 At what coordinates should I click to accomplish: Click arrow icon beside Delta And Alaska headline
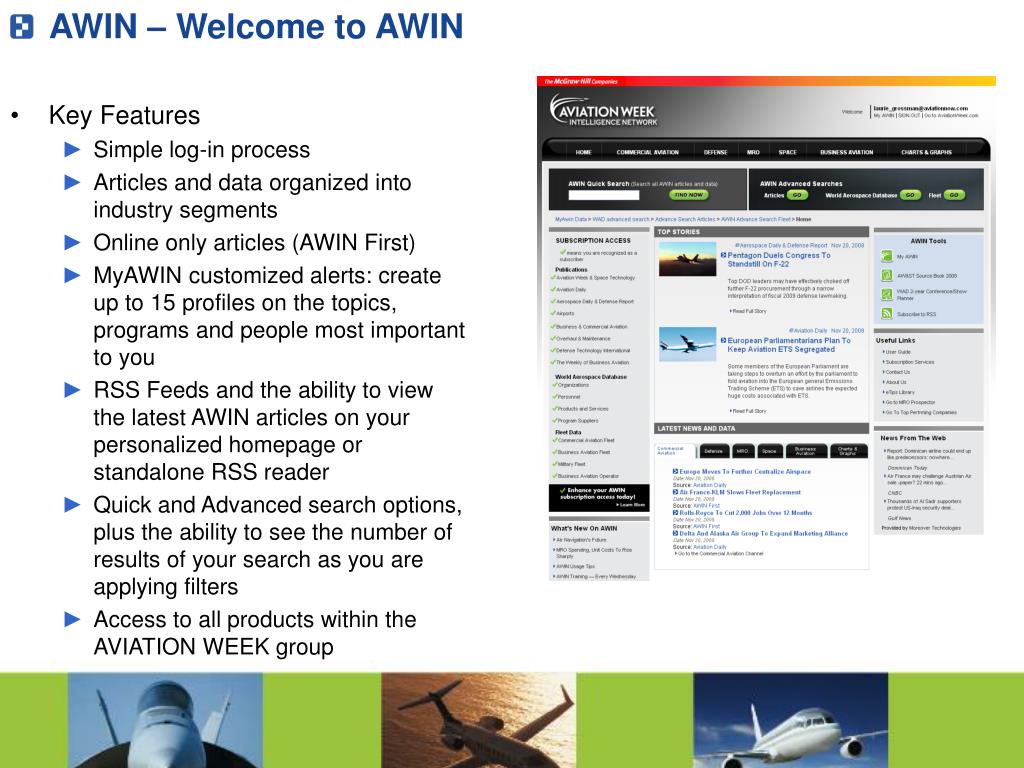(x=676, y=533)
